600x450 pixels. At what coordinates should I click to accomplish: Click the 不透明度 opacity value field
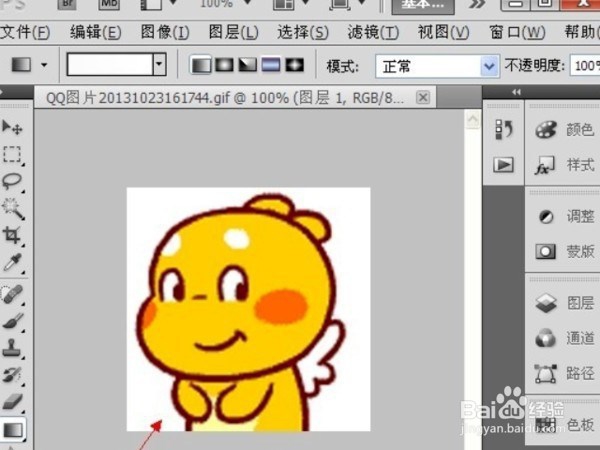[585, 66]
